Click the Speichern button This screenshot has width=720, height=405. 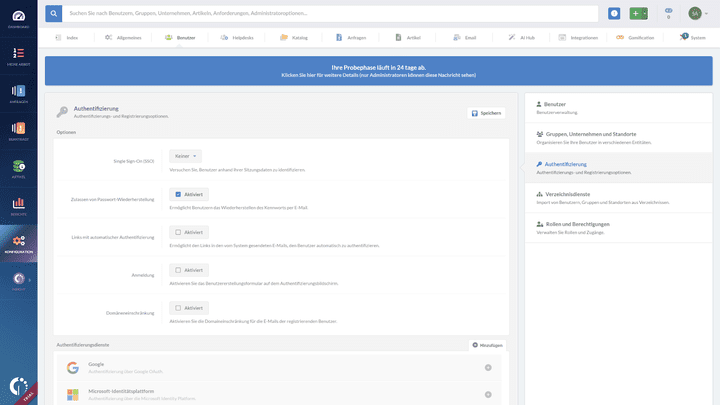tap(486, 113)
